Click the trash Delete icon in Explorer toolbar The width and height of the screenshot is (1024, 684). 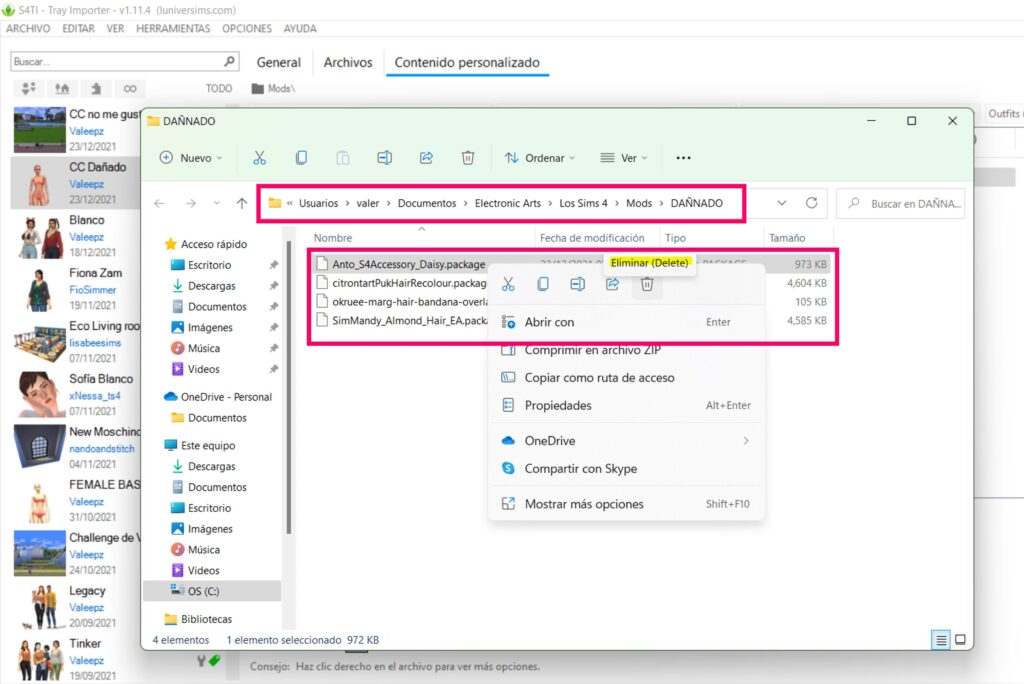468,157
